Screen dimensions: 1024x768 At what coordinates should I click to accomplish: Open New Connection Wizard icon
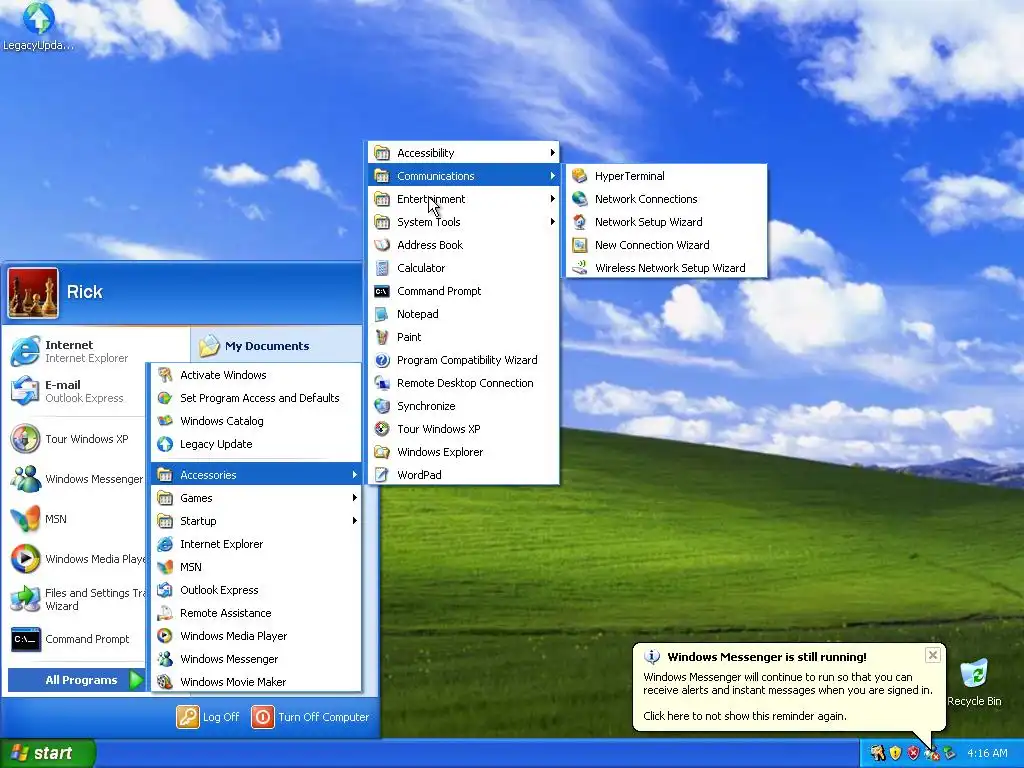click(x=579, y=245)
